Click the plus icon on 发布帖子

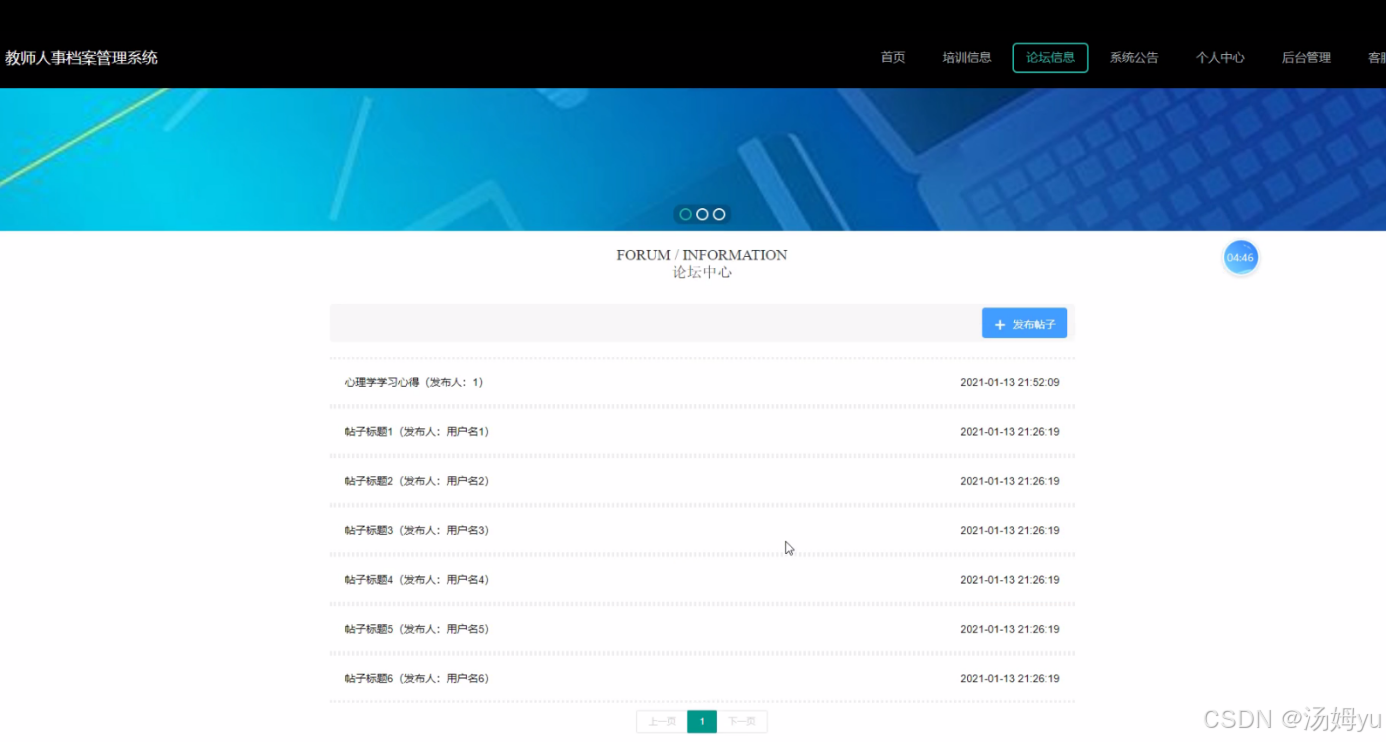[x=1000, y=325]
